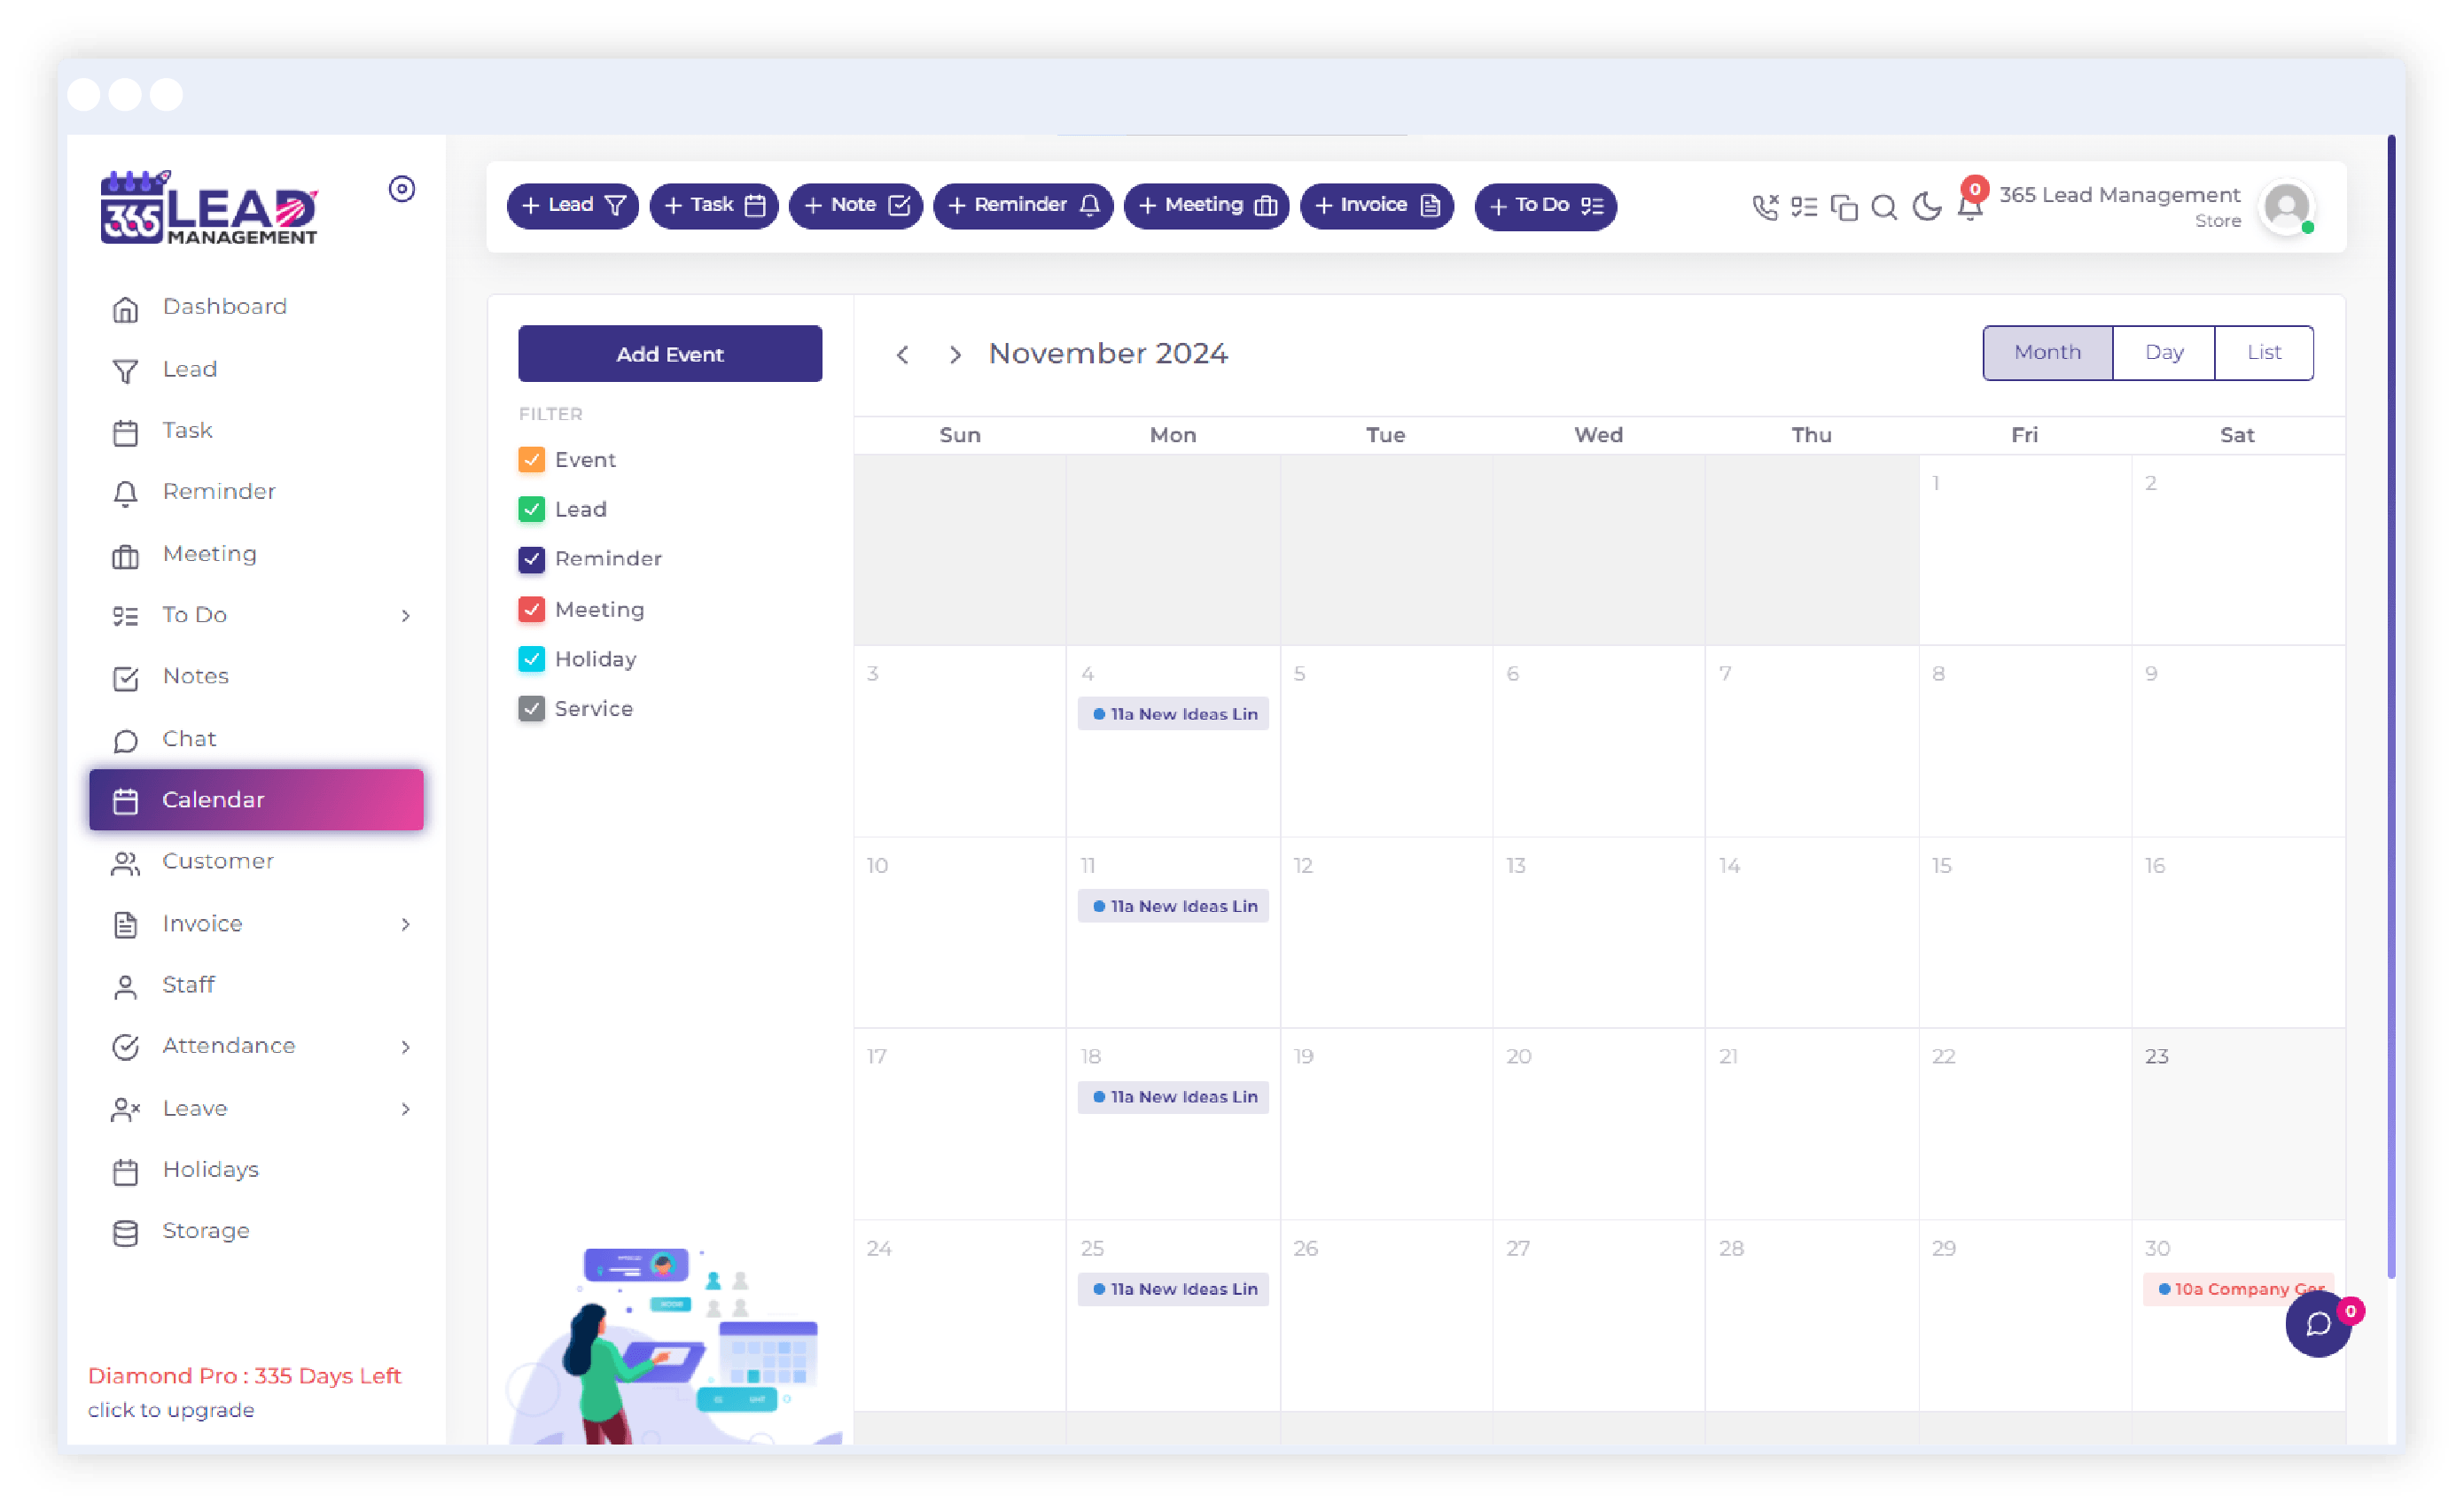Expand the To Do menu item

402,616
